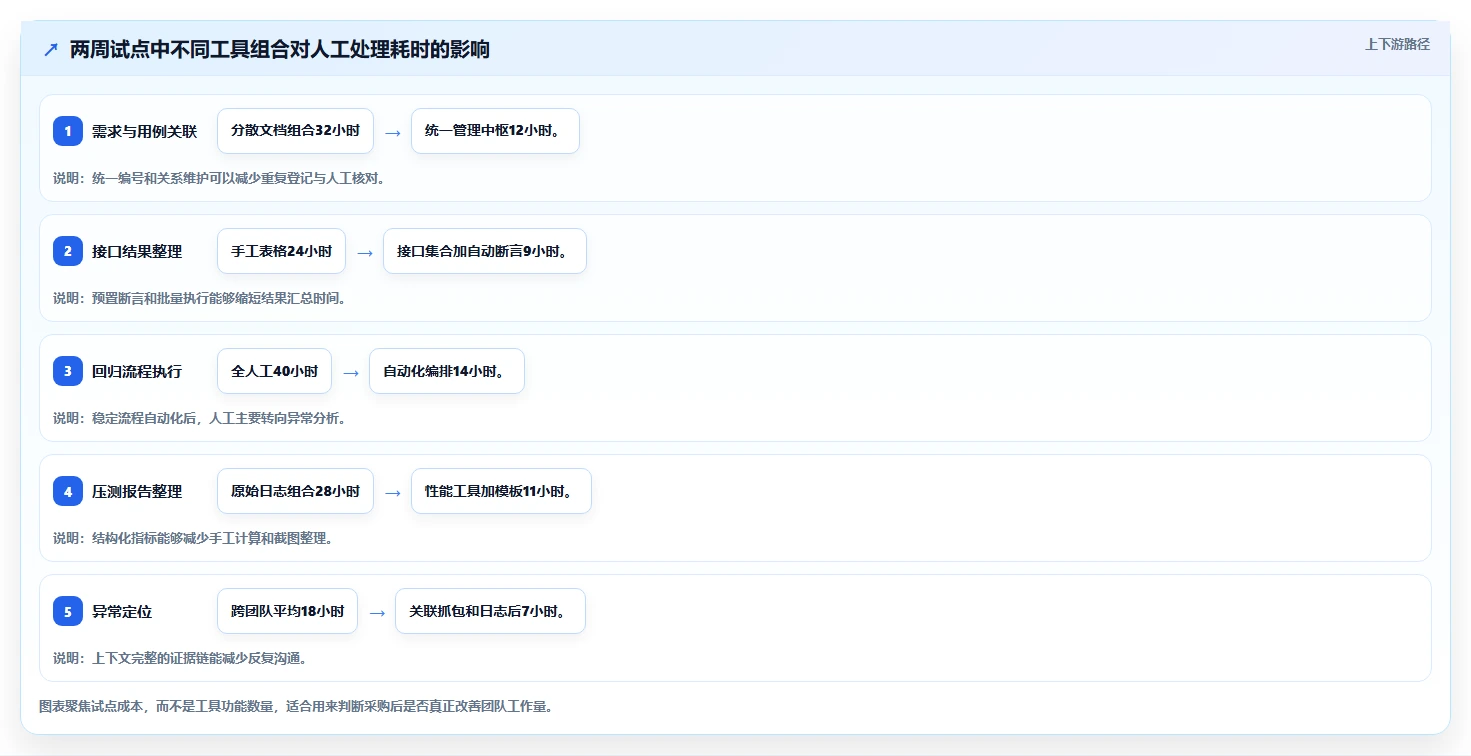Select the 自动化编排14小时 chip
This screenshot has width=1471, height=756.
click(447, 371)
